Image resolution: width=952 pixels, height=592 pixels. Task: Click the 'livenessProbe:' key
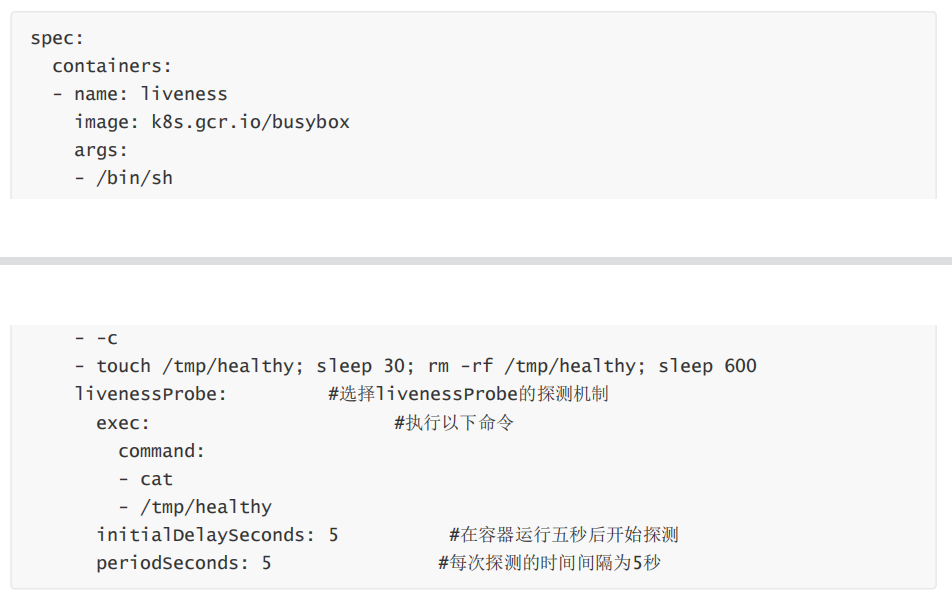[150, 394]
